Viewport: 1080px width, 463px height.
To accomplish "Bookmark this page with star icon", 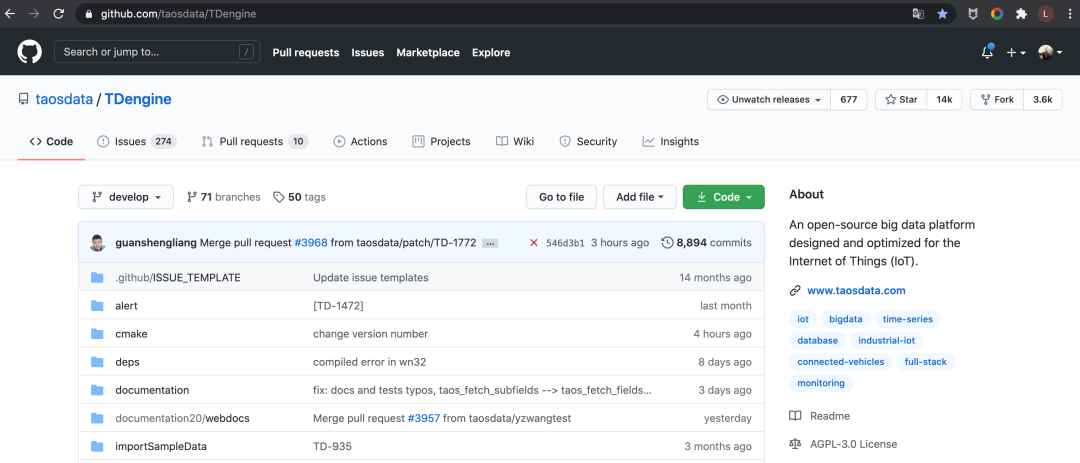I will point(942,13).
